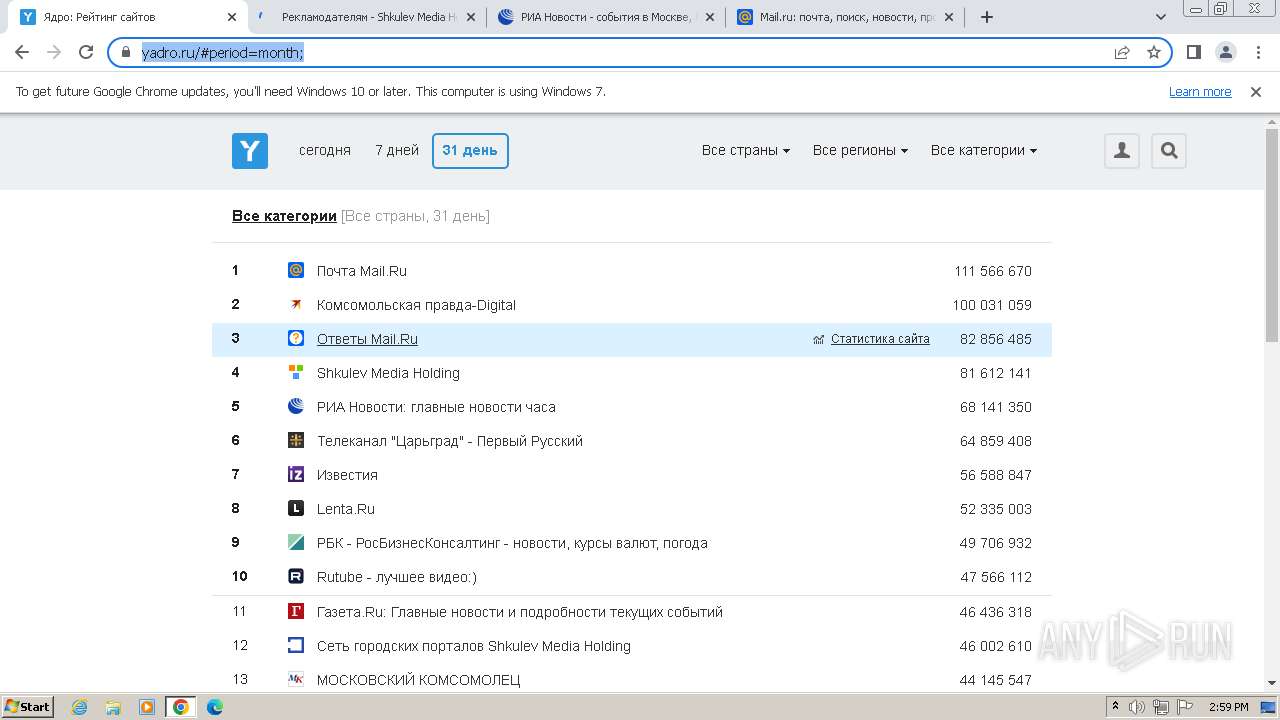Image resolution: width=1280 pixels, height=720 pixels.
Task: Click the Почта Mail.Ru favicon
Action: pyautogui.click(x=296, y=270)
